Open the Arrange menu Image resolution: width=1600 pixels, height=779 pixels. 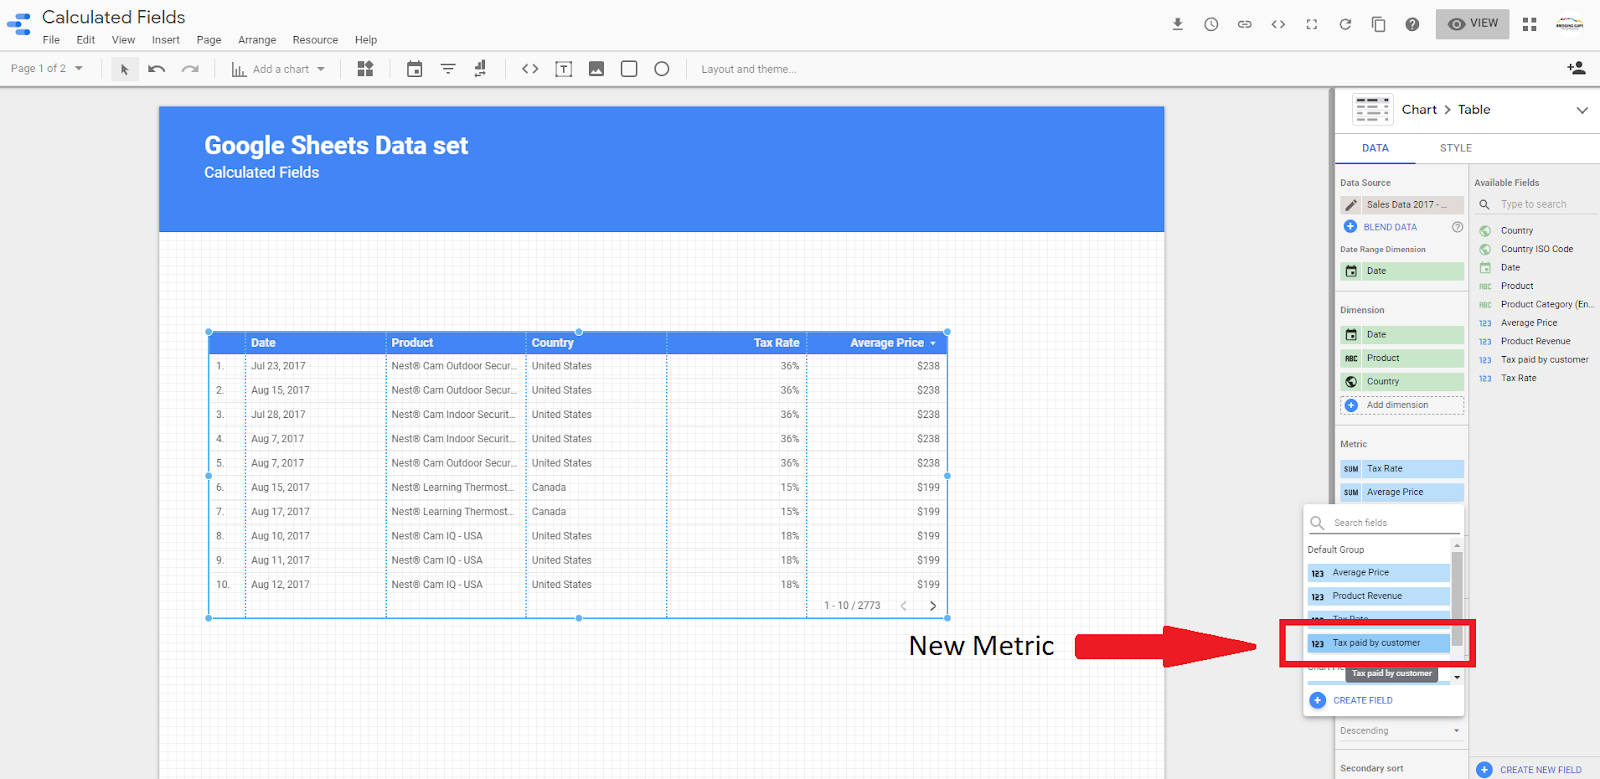click(257, 40)
